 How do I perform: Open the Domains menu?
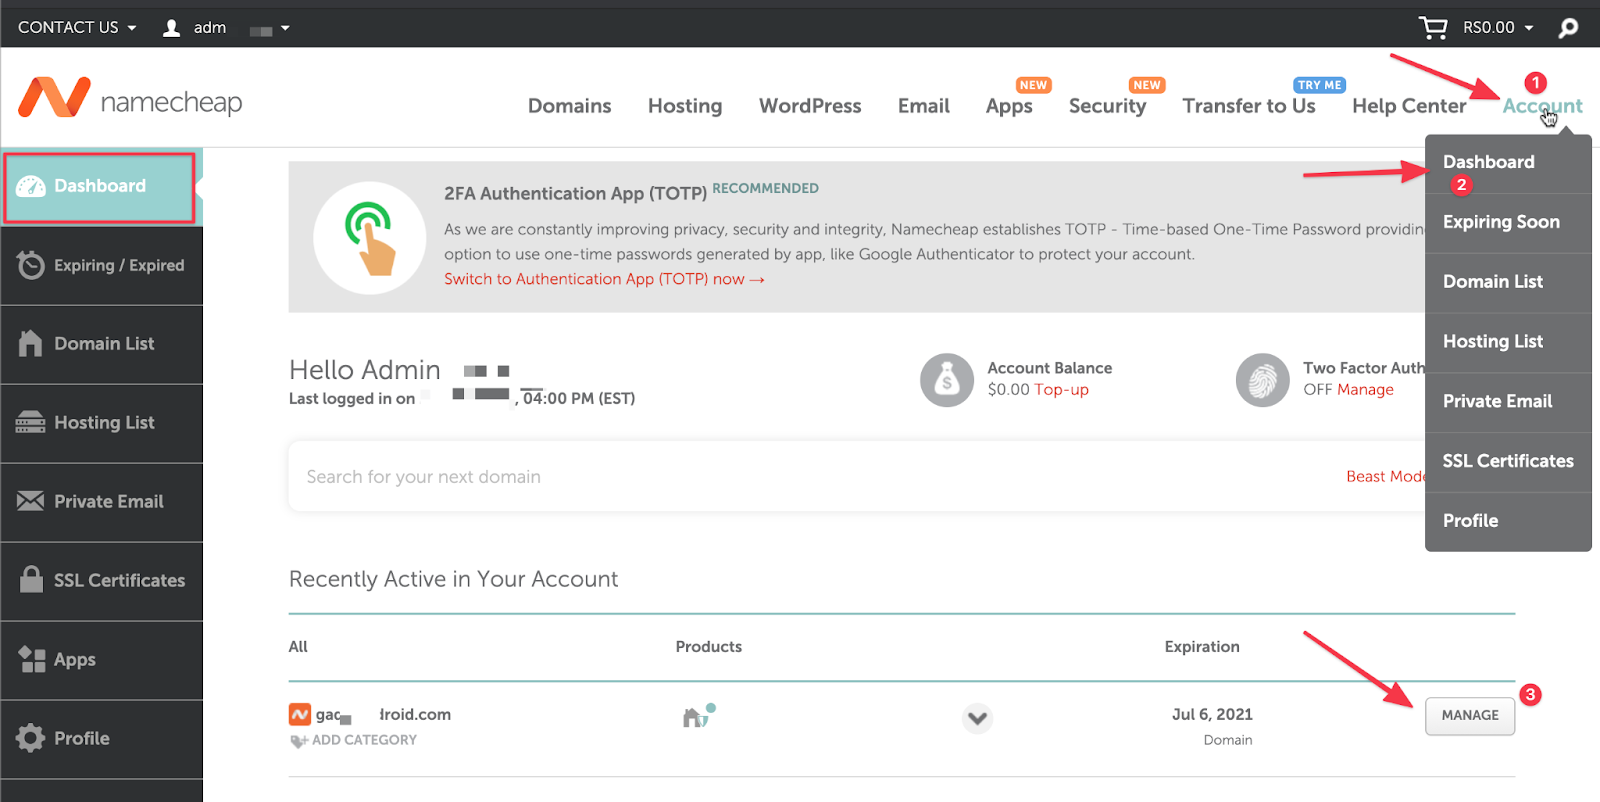(569, 106)
